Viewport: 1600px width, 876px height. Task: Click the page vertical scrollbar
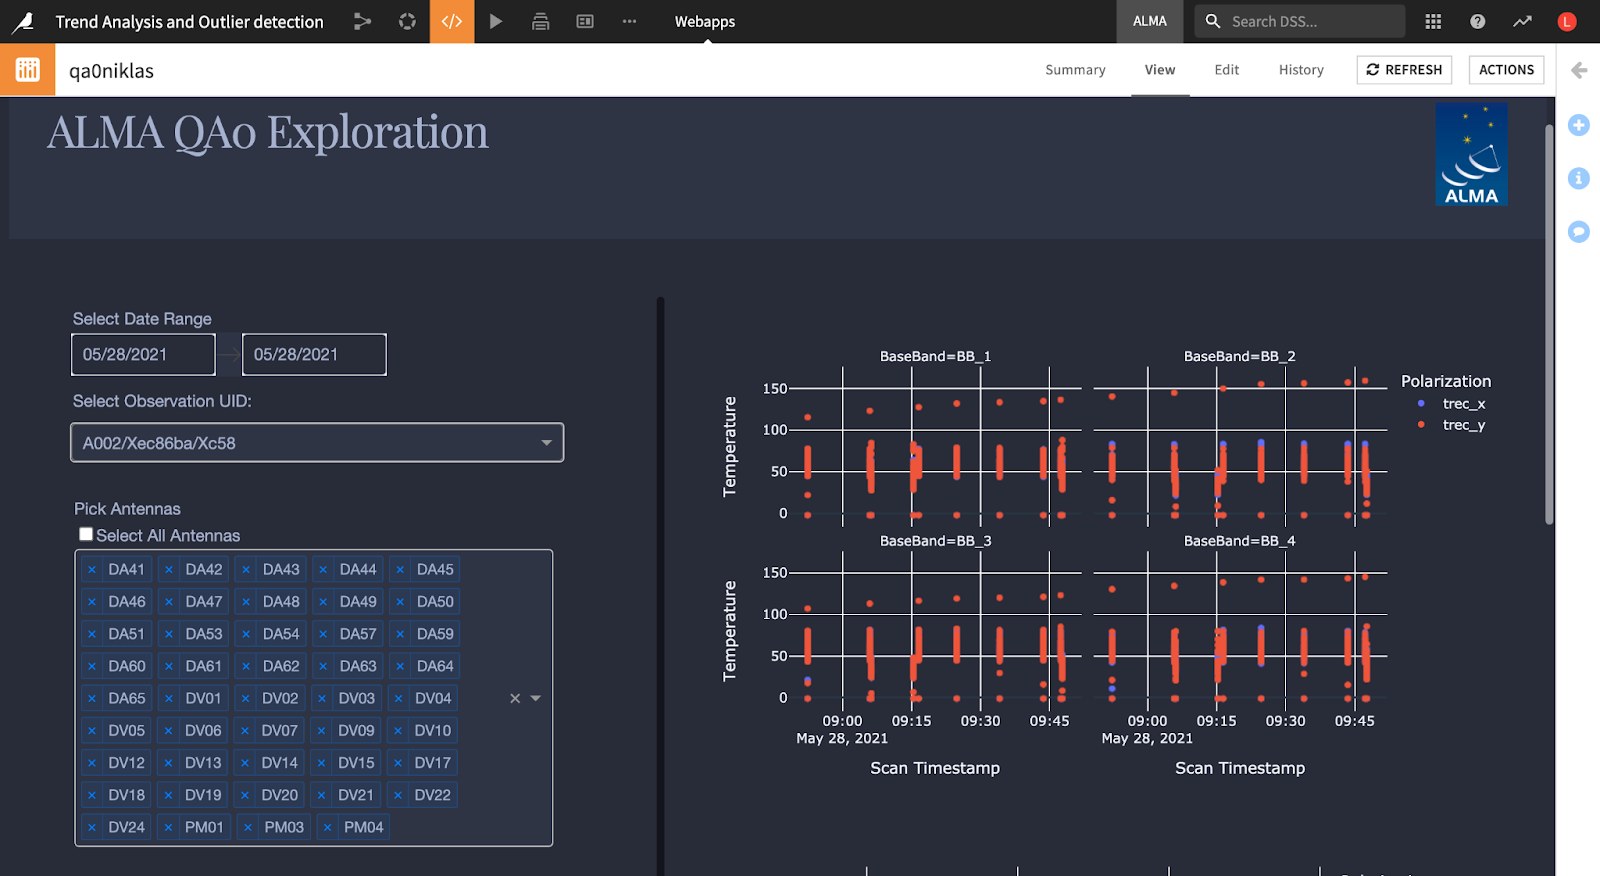(x=1549, y=324)
